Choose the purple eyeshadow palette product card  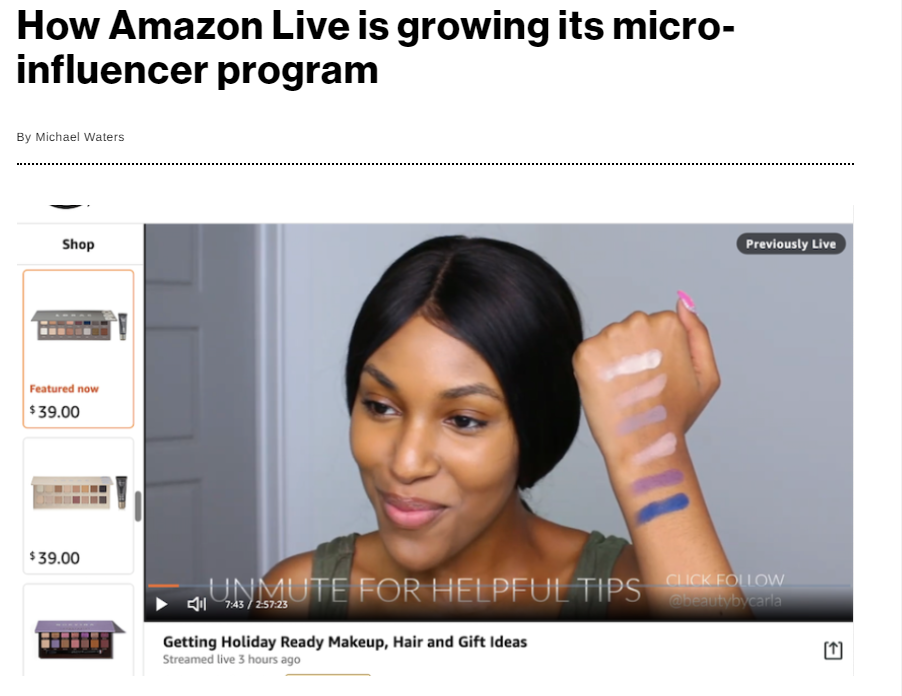click(x=78, y=630)
